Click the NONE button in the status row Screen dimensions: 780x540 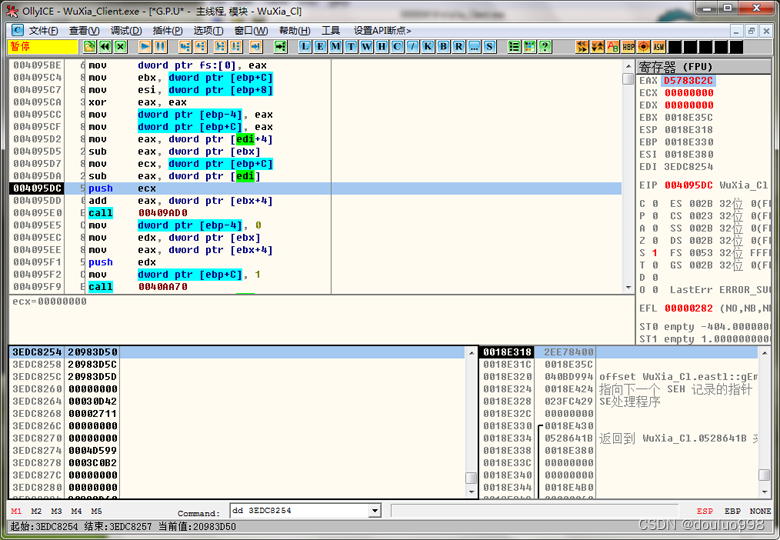(760, 511)
